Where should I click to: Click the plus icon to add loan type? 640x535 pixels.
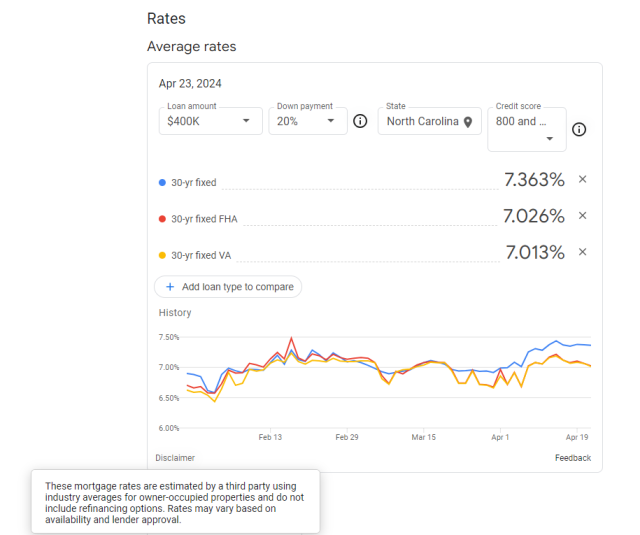170,287
